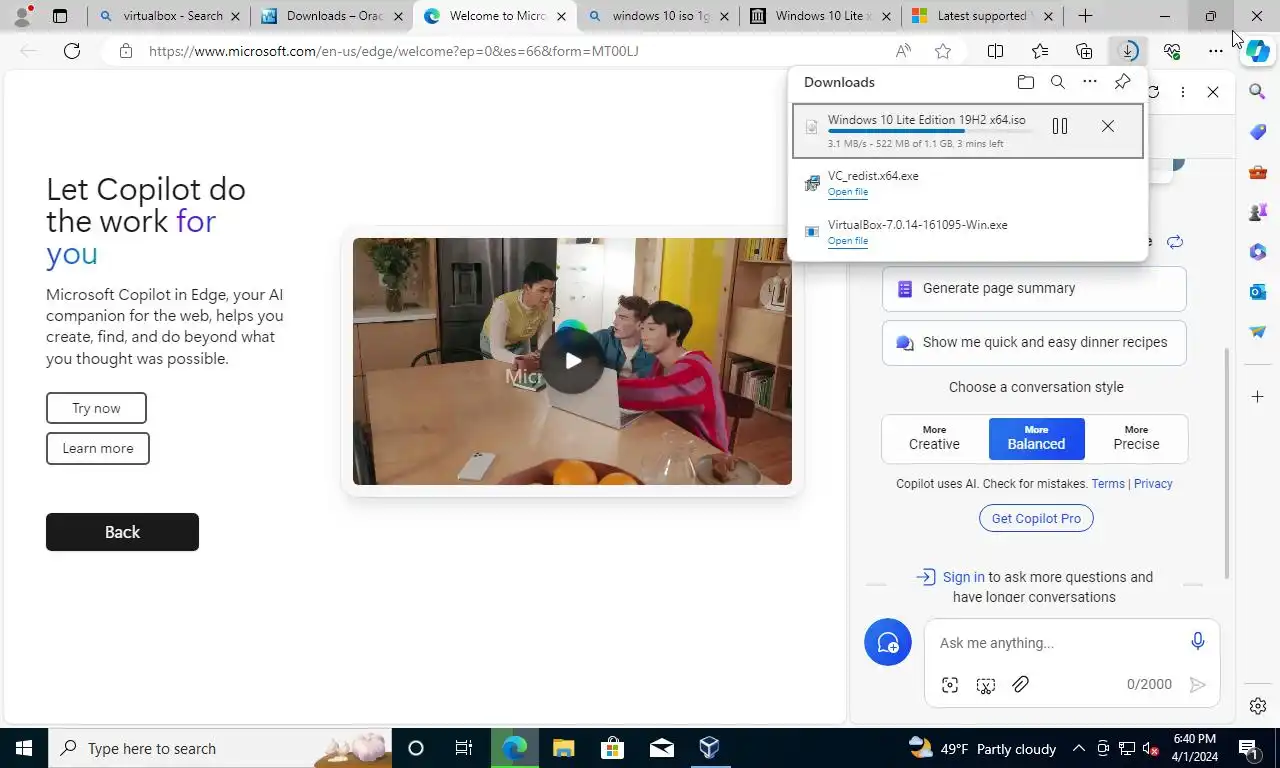
Task: Open file link for VirtualBox-7.0.14 installer
Action: [x=847, y=241]
